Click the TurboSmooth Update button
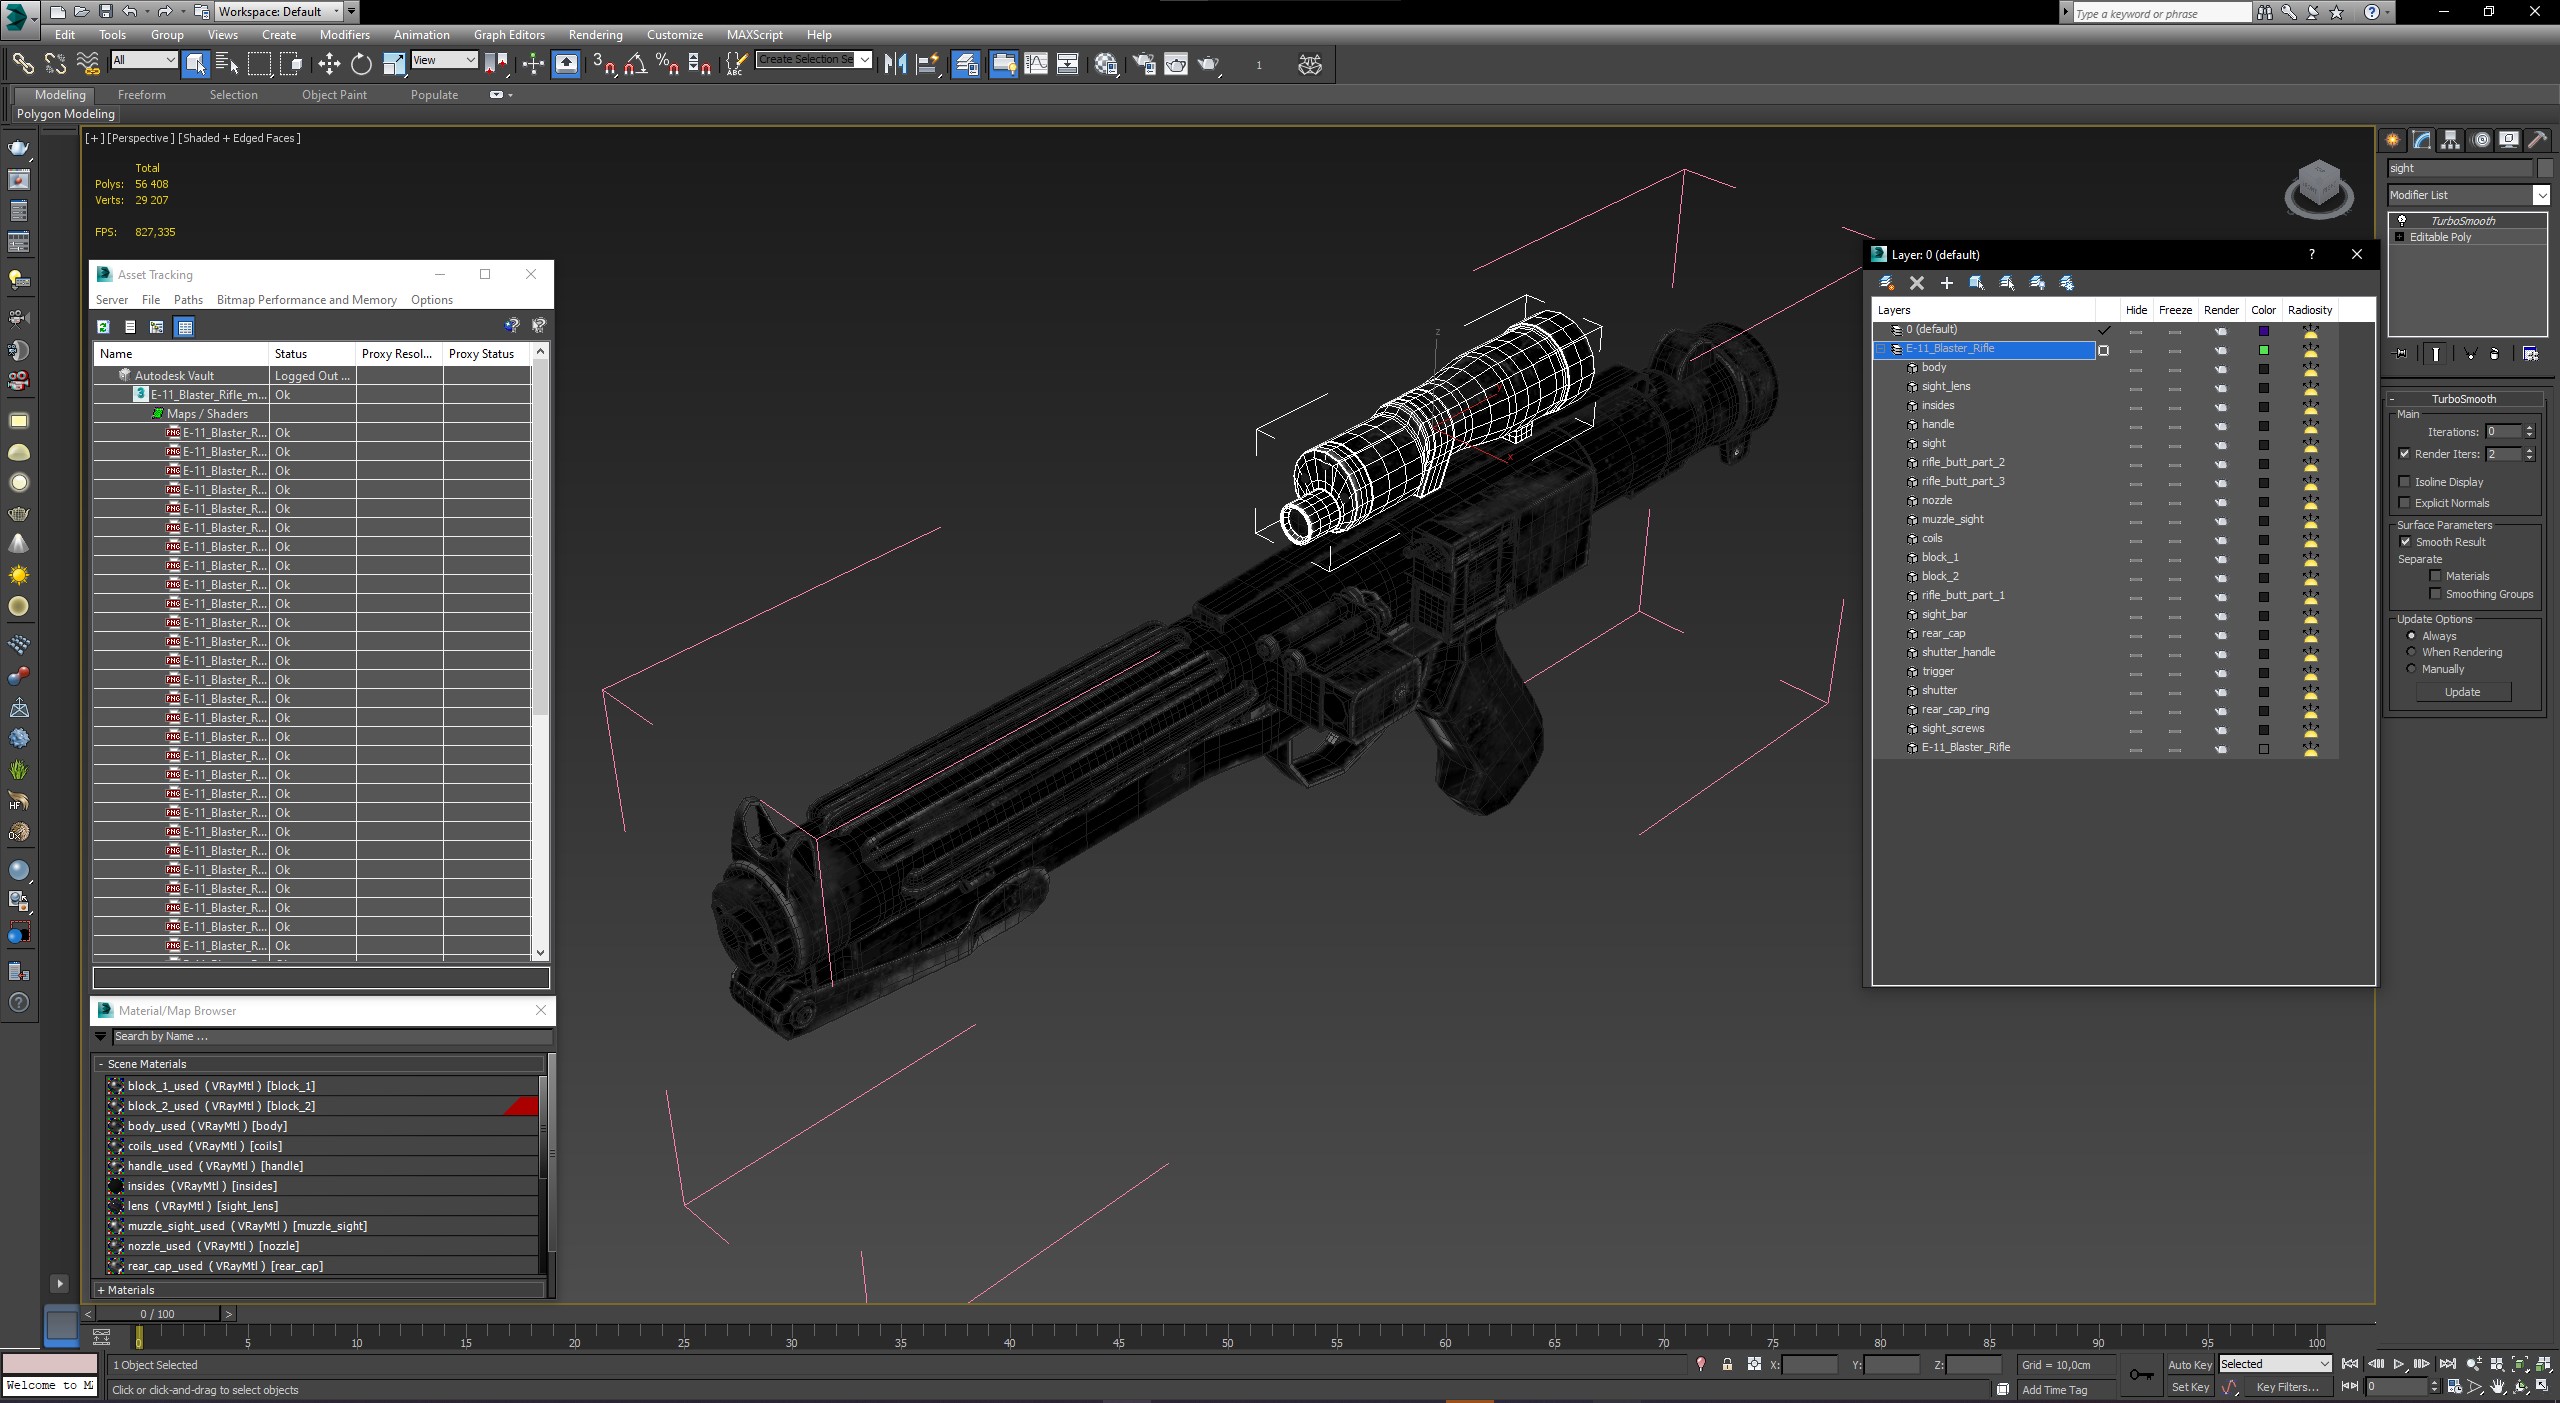Image resolution: width=2560 pixels, height=1403 pixels. [2462, 692]
